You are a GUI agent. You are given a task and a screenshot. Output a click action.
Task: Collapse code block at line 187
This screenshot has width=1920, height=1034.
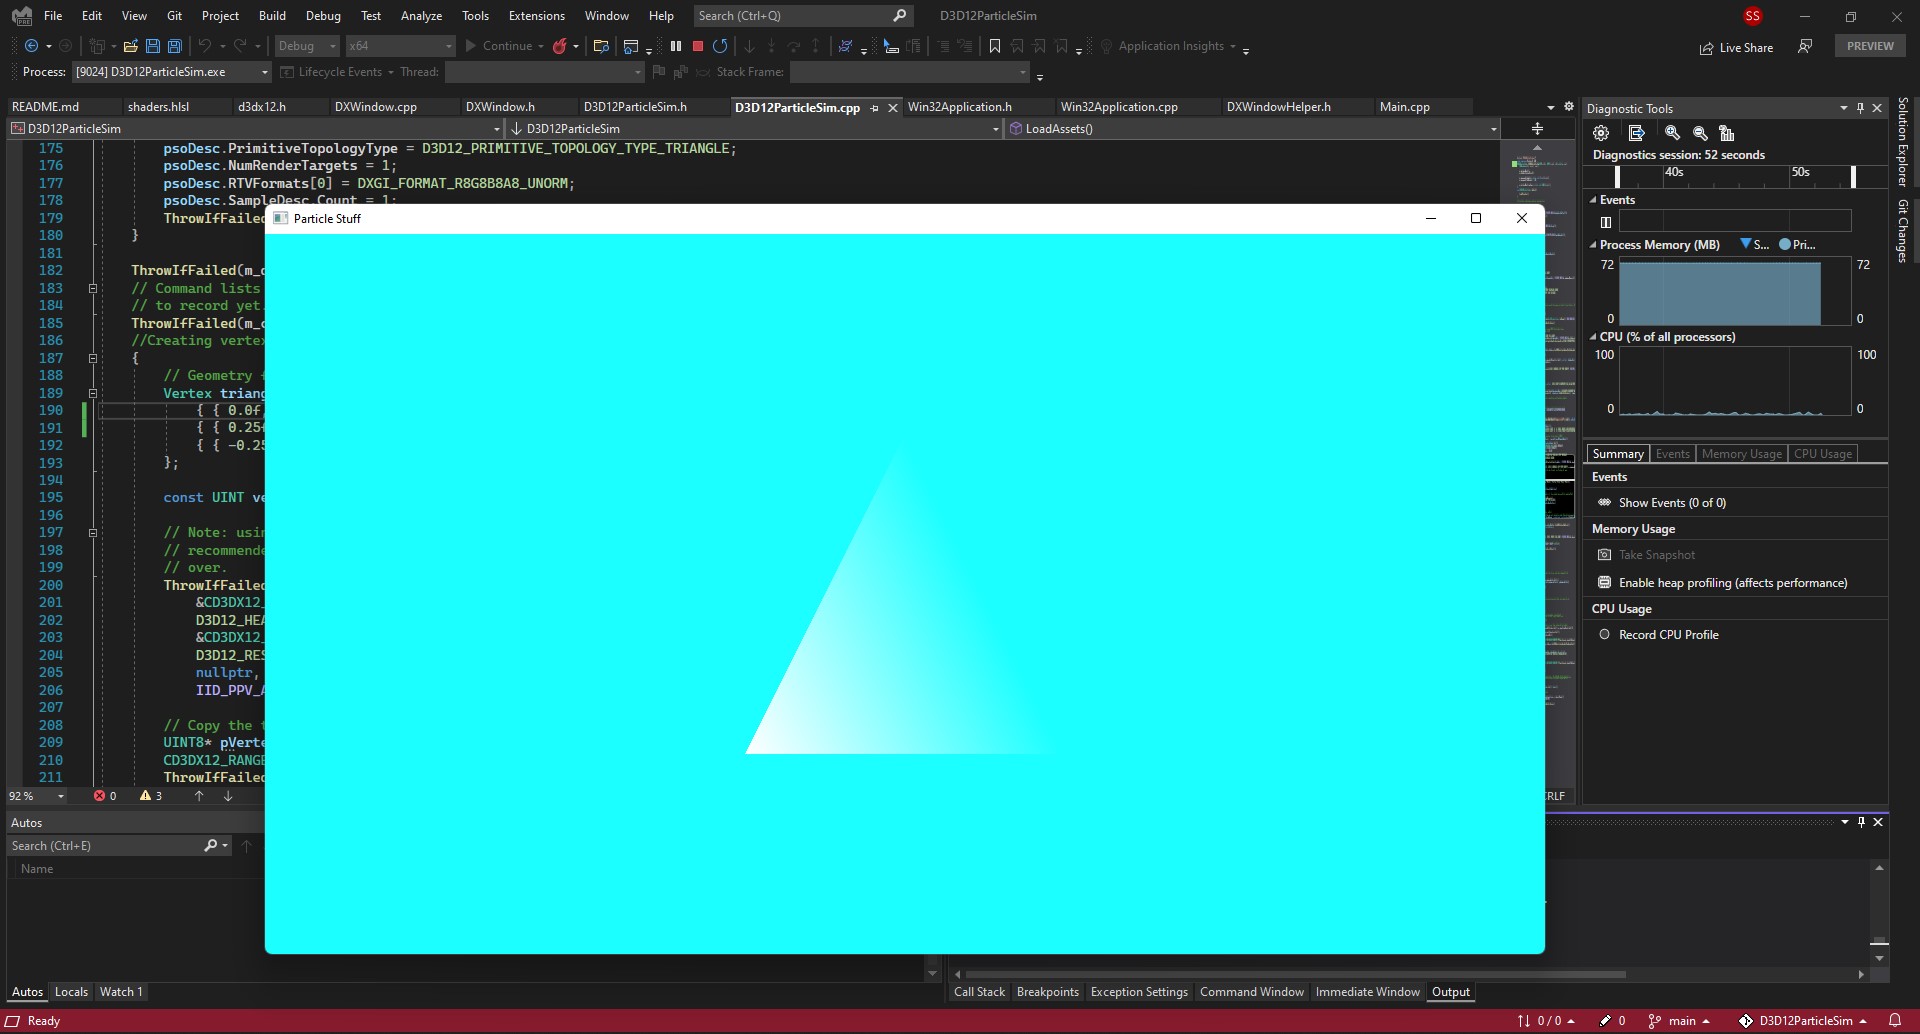tap(93, 358)
